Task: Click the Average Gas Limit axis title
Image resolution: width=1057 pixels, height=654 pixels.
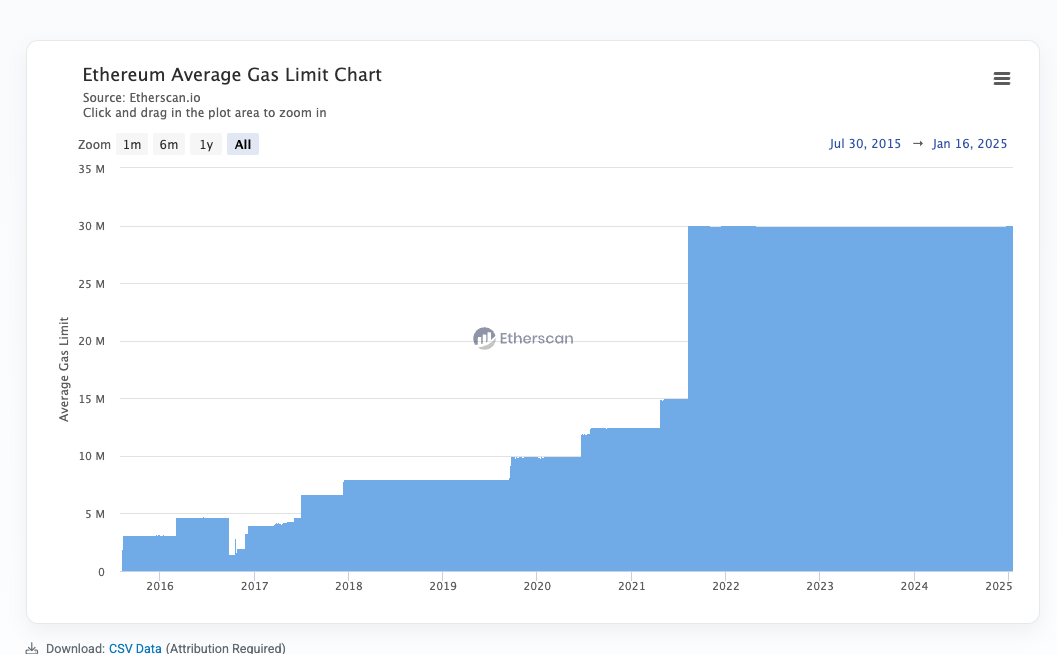Action: (64, 369)
